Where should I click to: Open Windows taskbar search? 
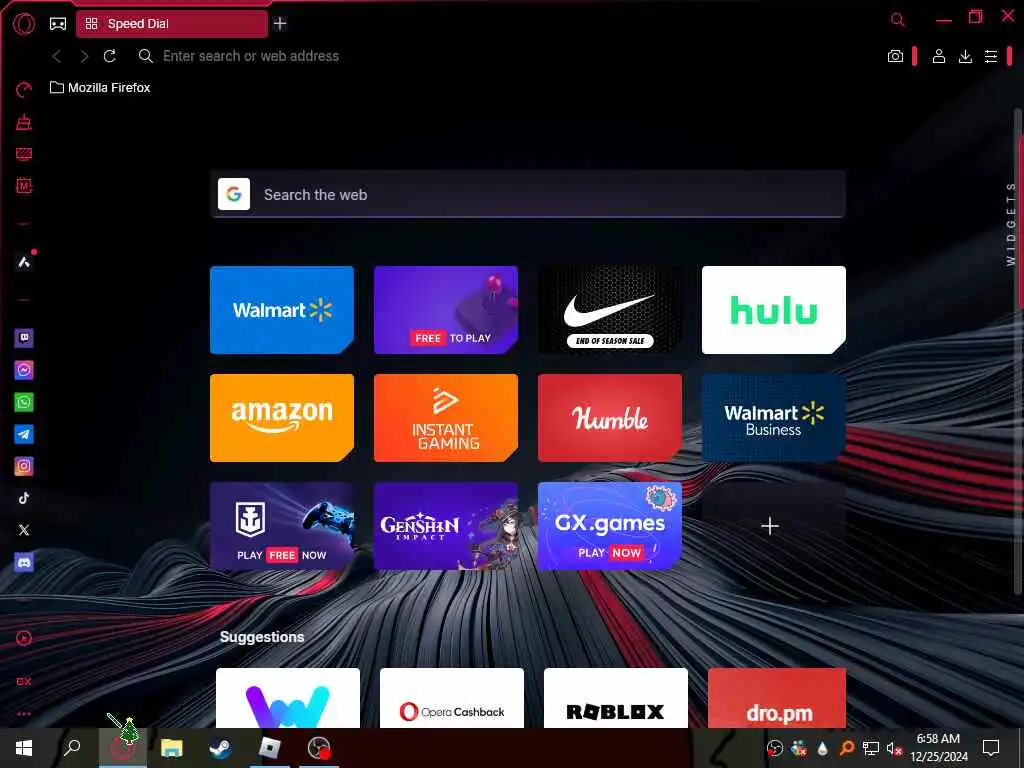pyautogui.click(x=72, y=748)
